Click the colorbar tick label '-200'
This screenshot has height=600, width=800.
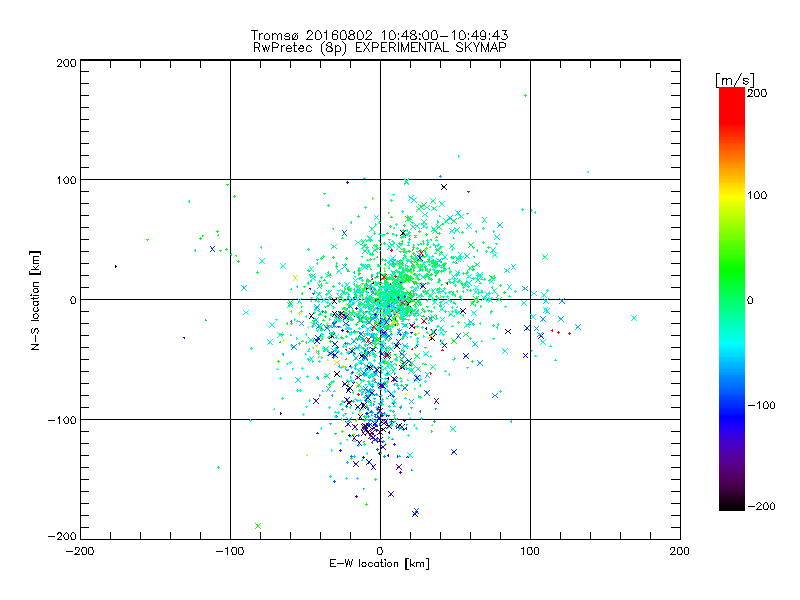(761, 506)
